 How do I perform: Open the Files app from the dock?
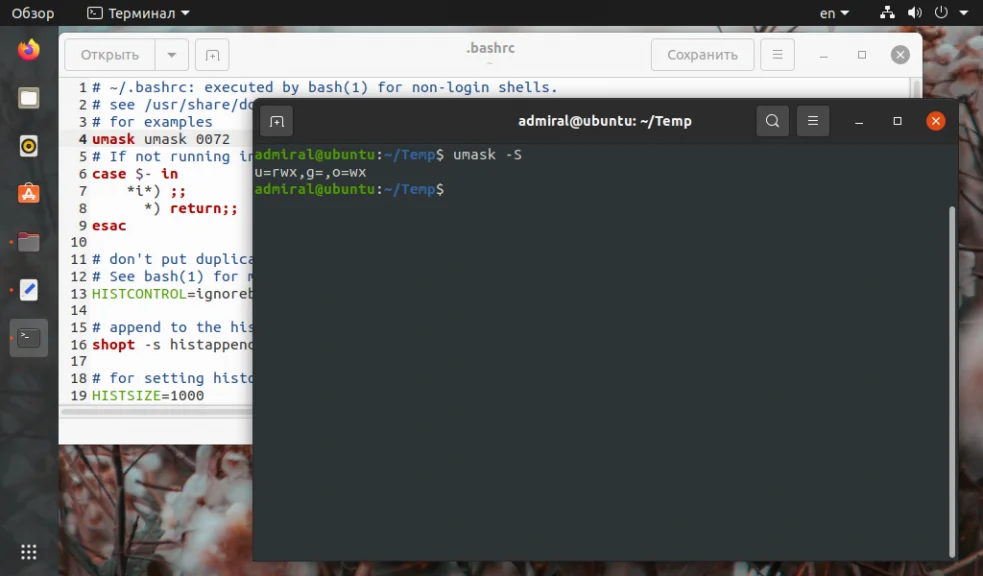pyautogui.click(x=28, y=98)
